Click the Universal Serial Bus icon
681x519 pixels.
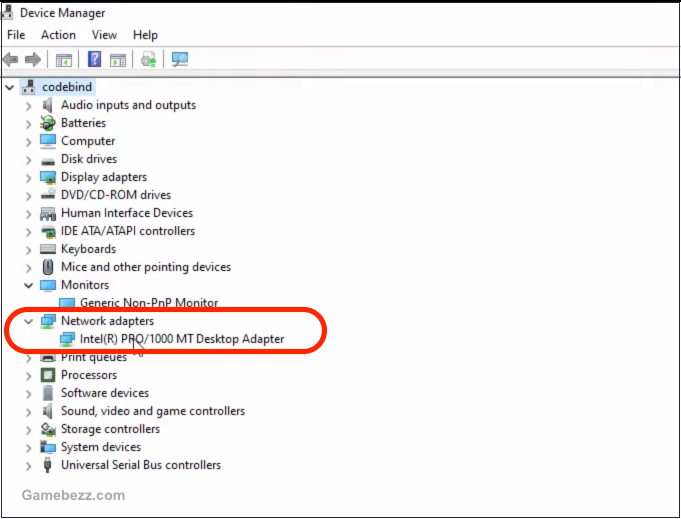(48, 465)
